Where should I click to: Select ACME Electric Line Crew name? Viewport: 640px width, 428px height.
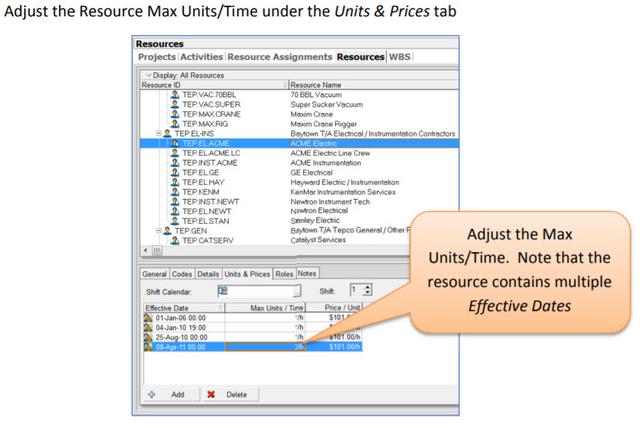[x=330, y=153]
